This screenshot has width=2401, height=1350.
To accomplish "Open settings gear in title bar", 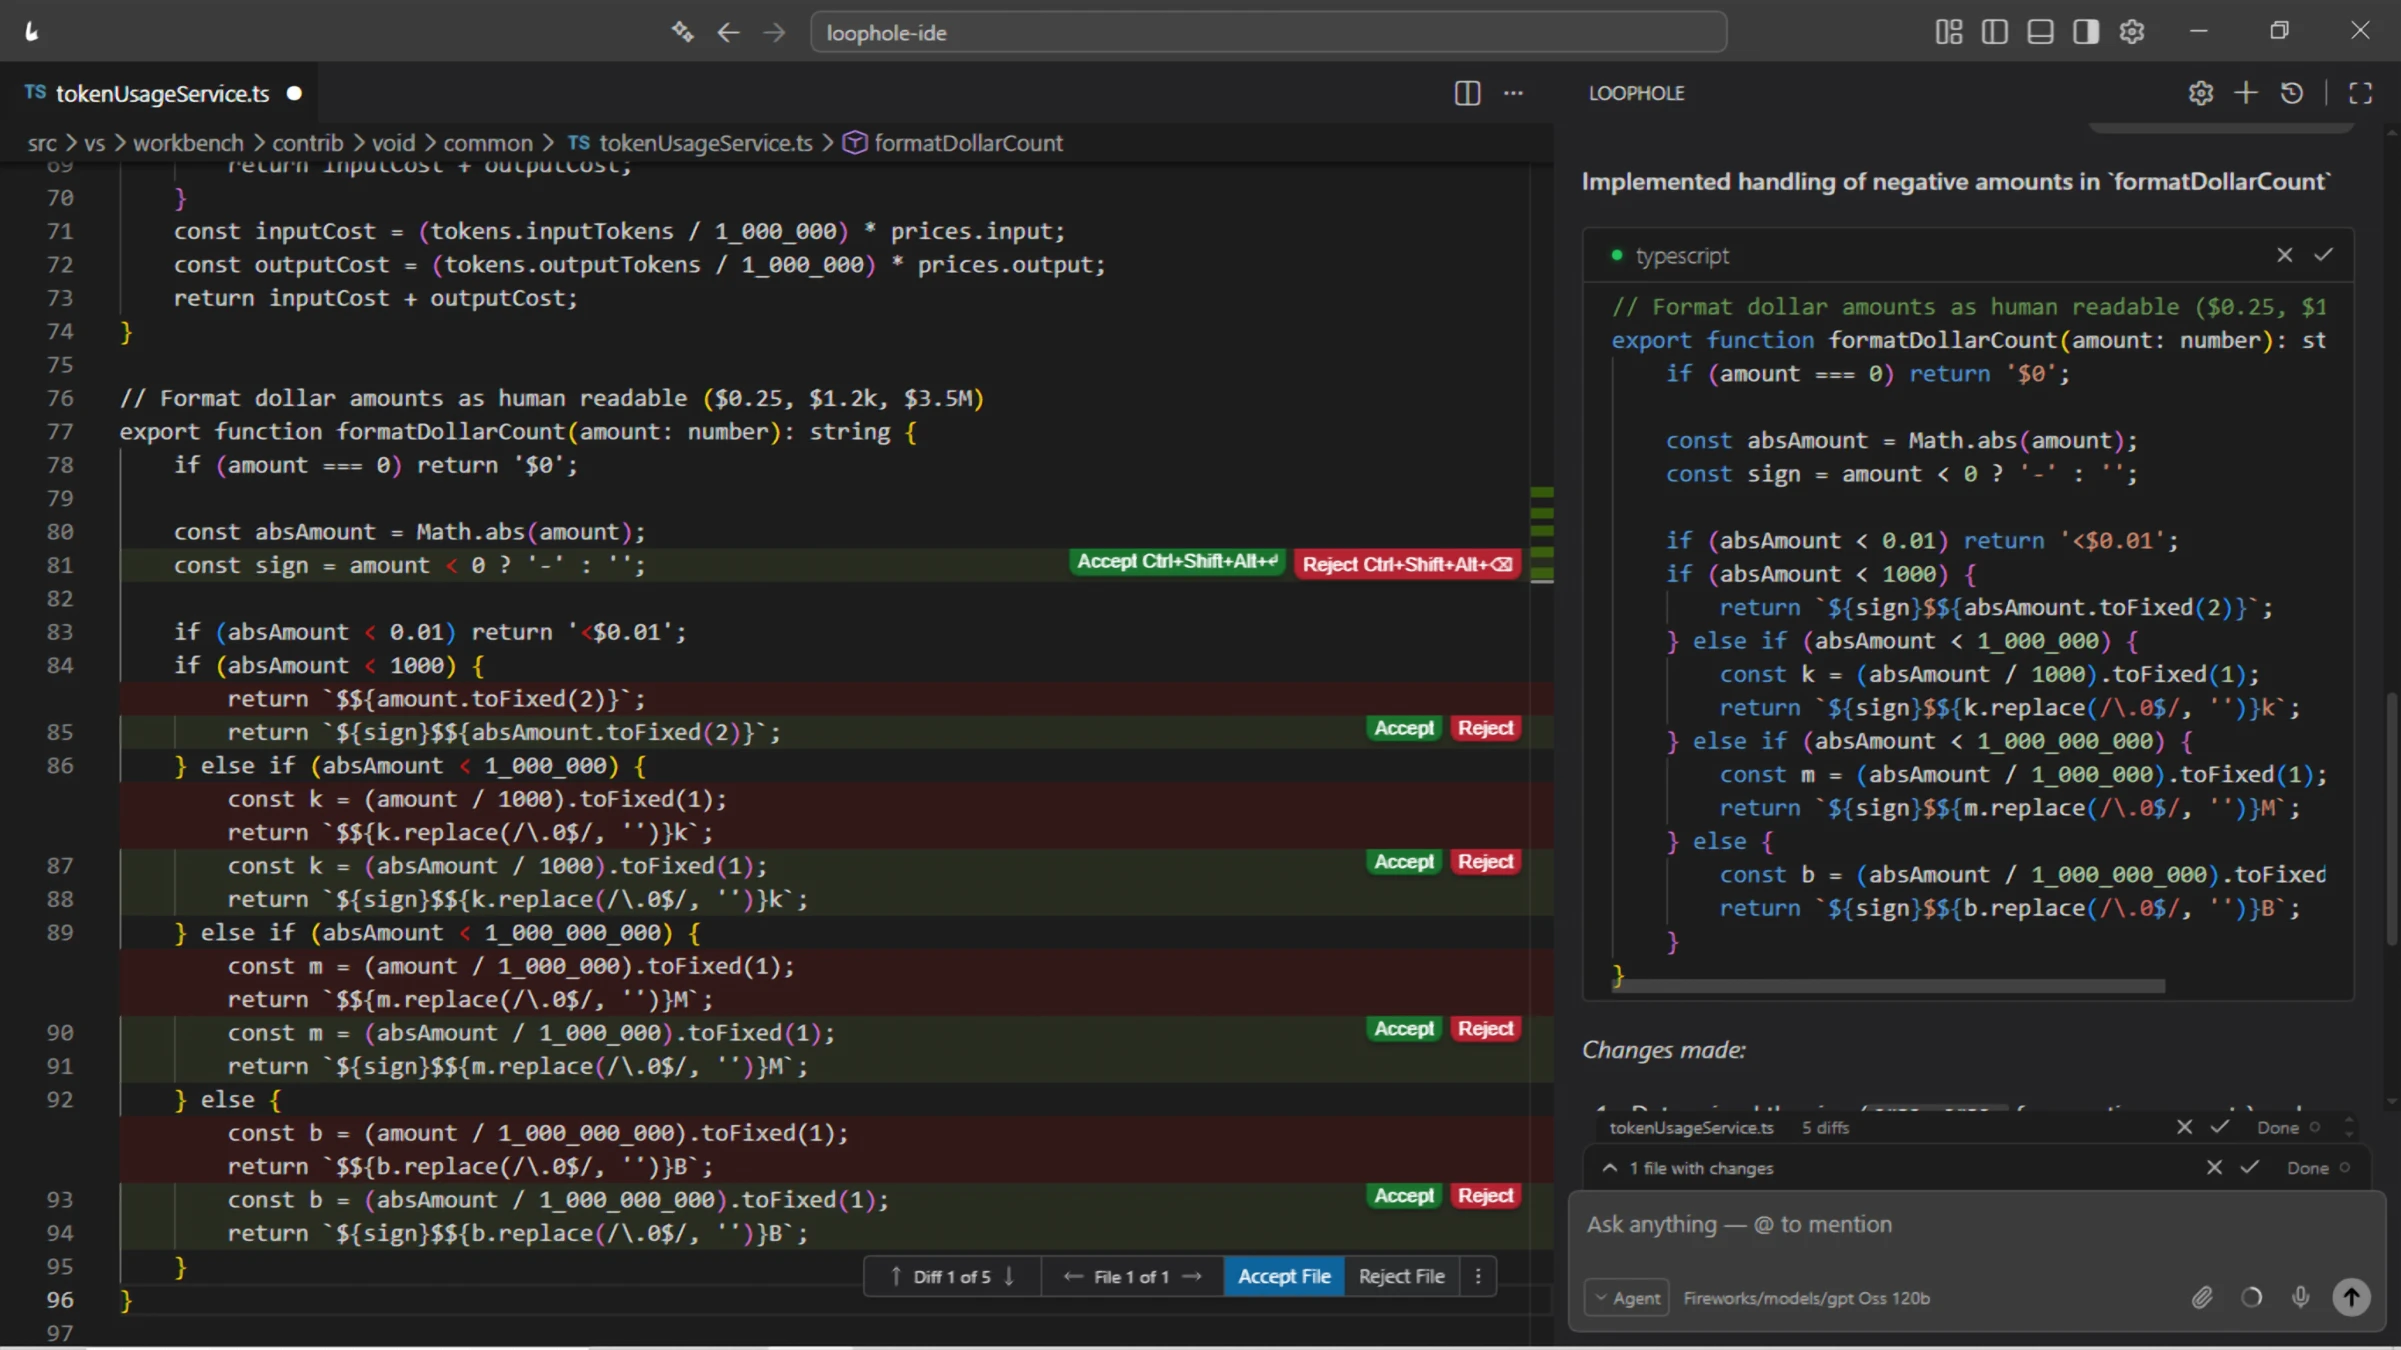I will [2132, 32].
